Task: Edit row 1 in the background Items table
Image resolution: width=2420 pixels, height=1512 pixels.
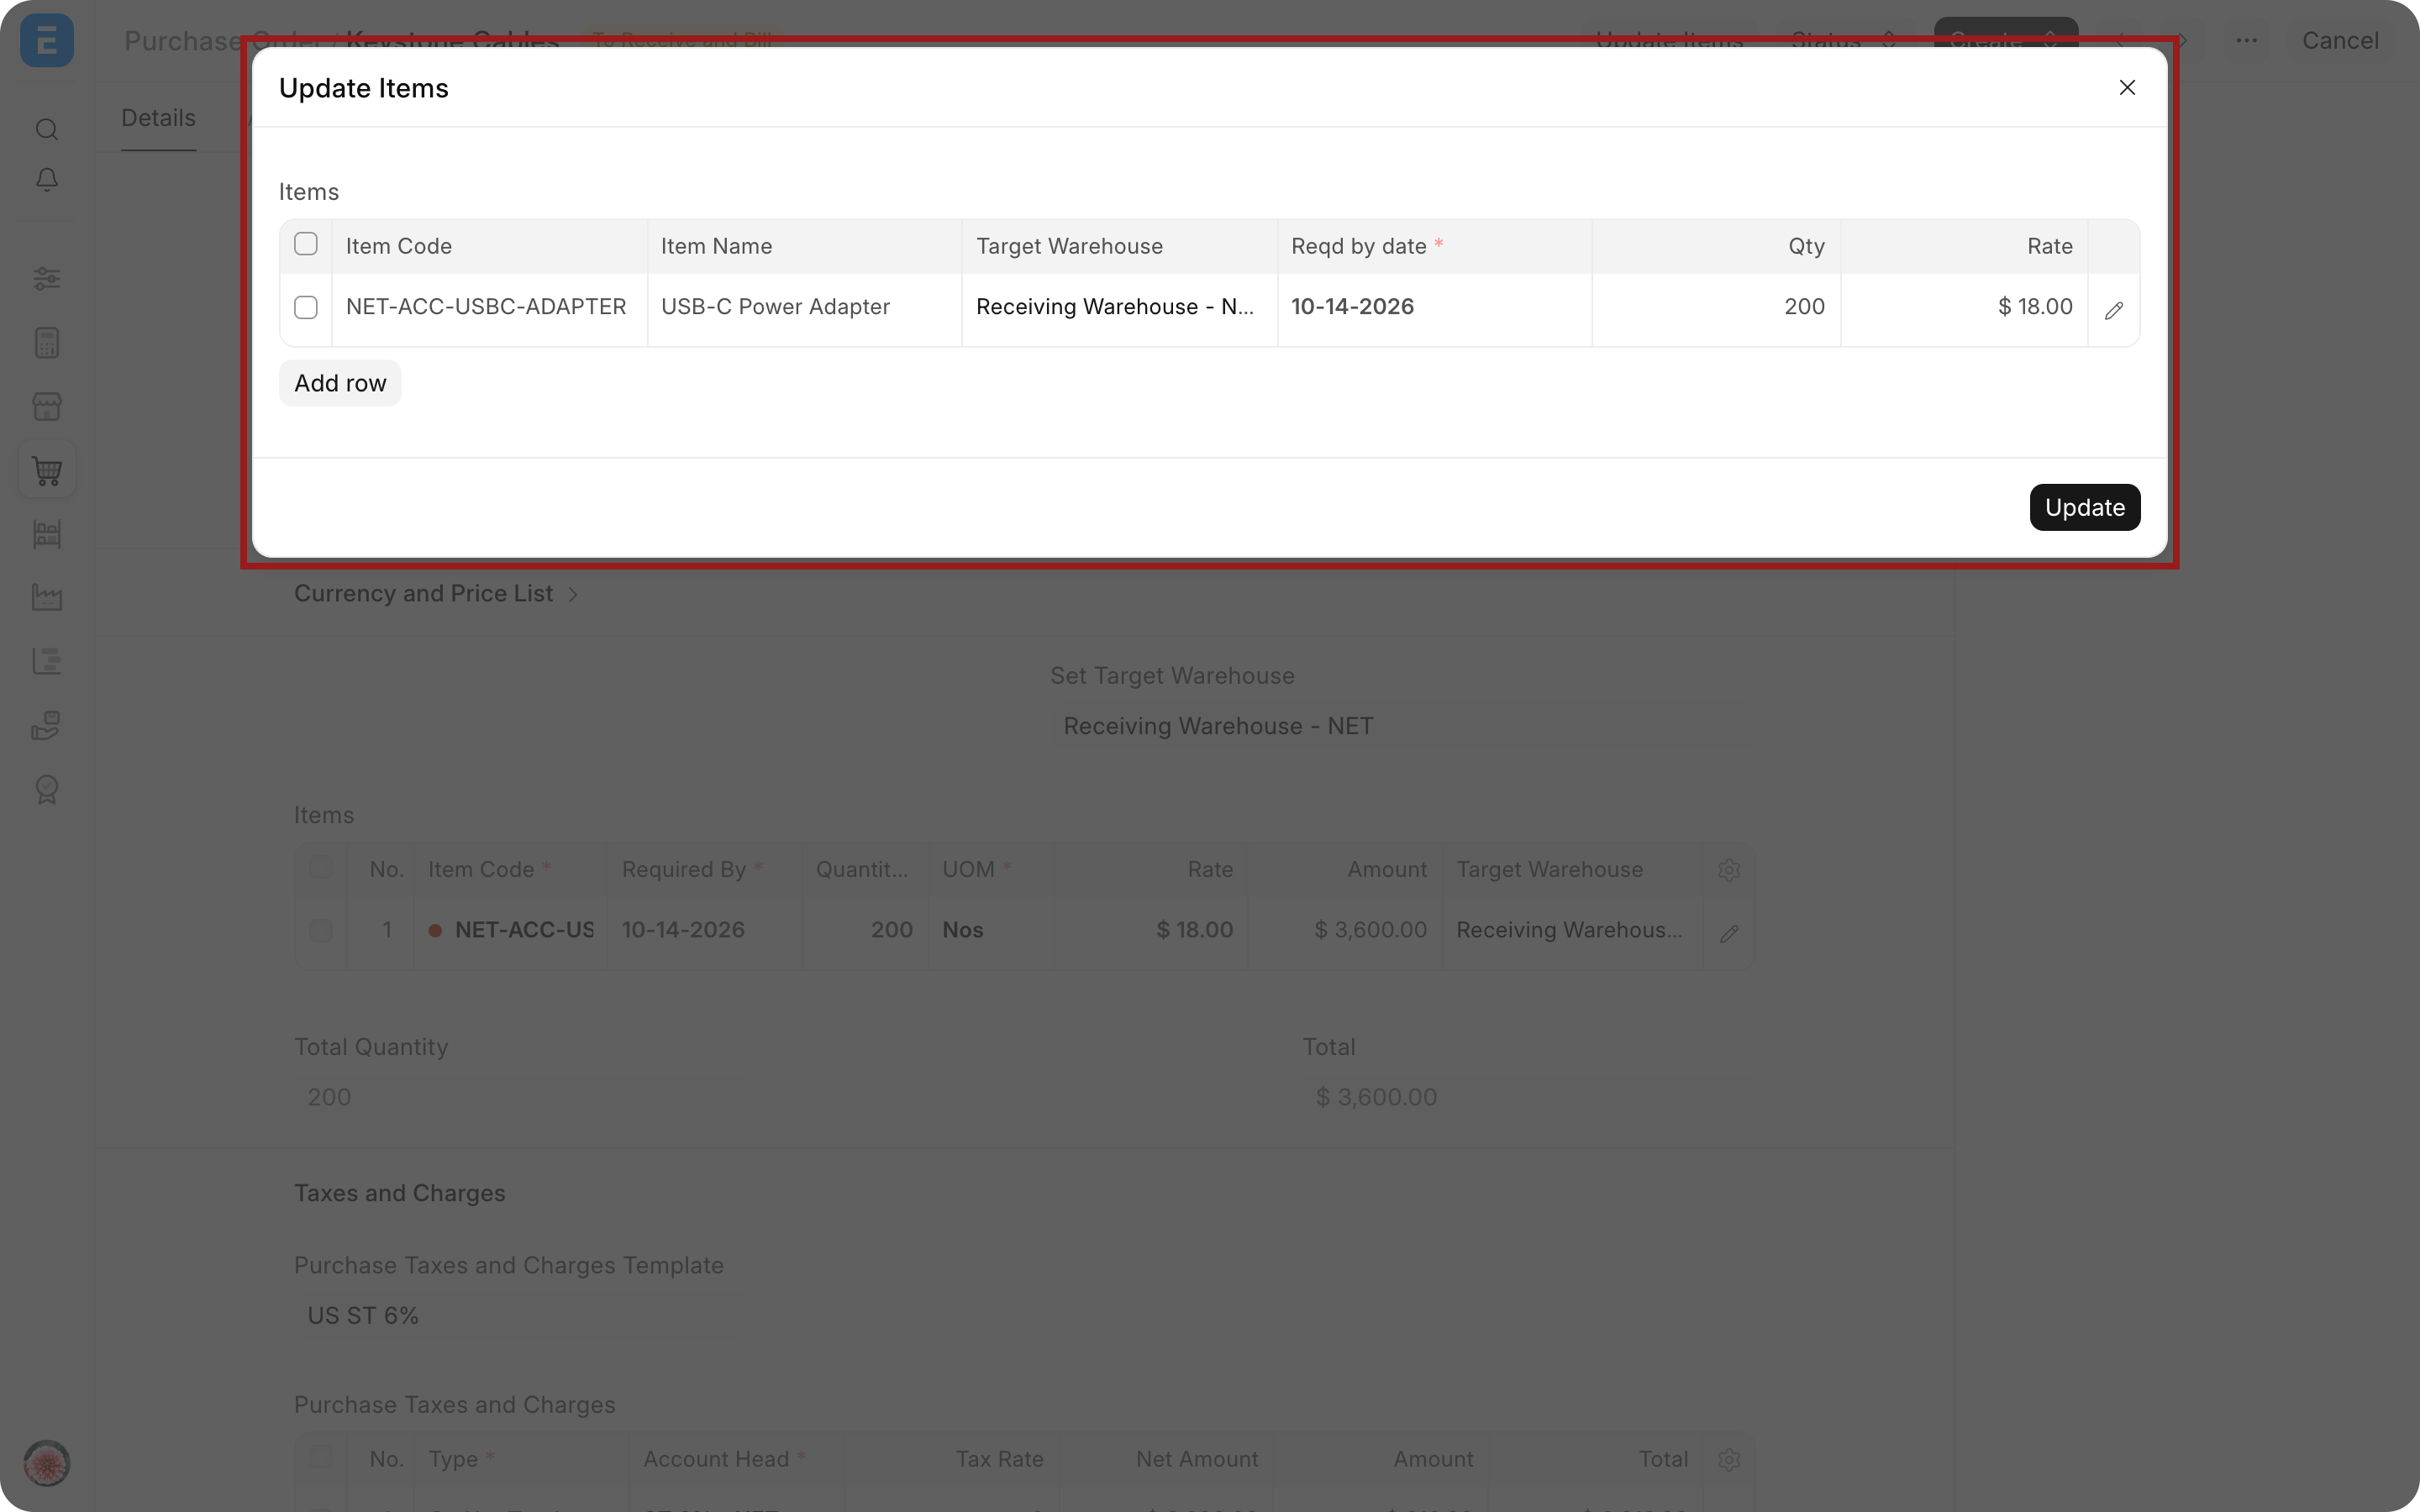Action: (1729, 934)
